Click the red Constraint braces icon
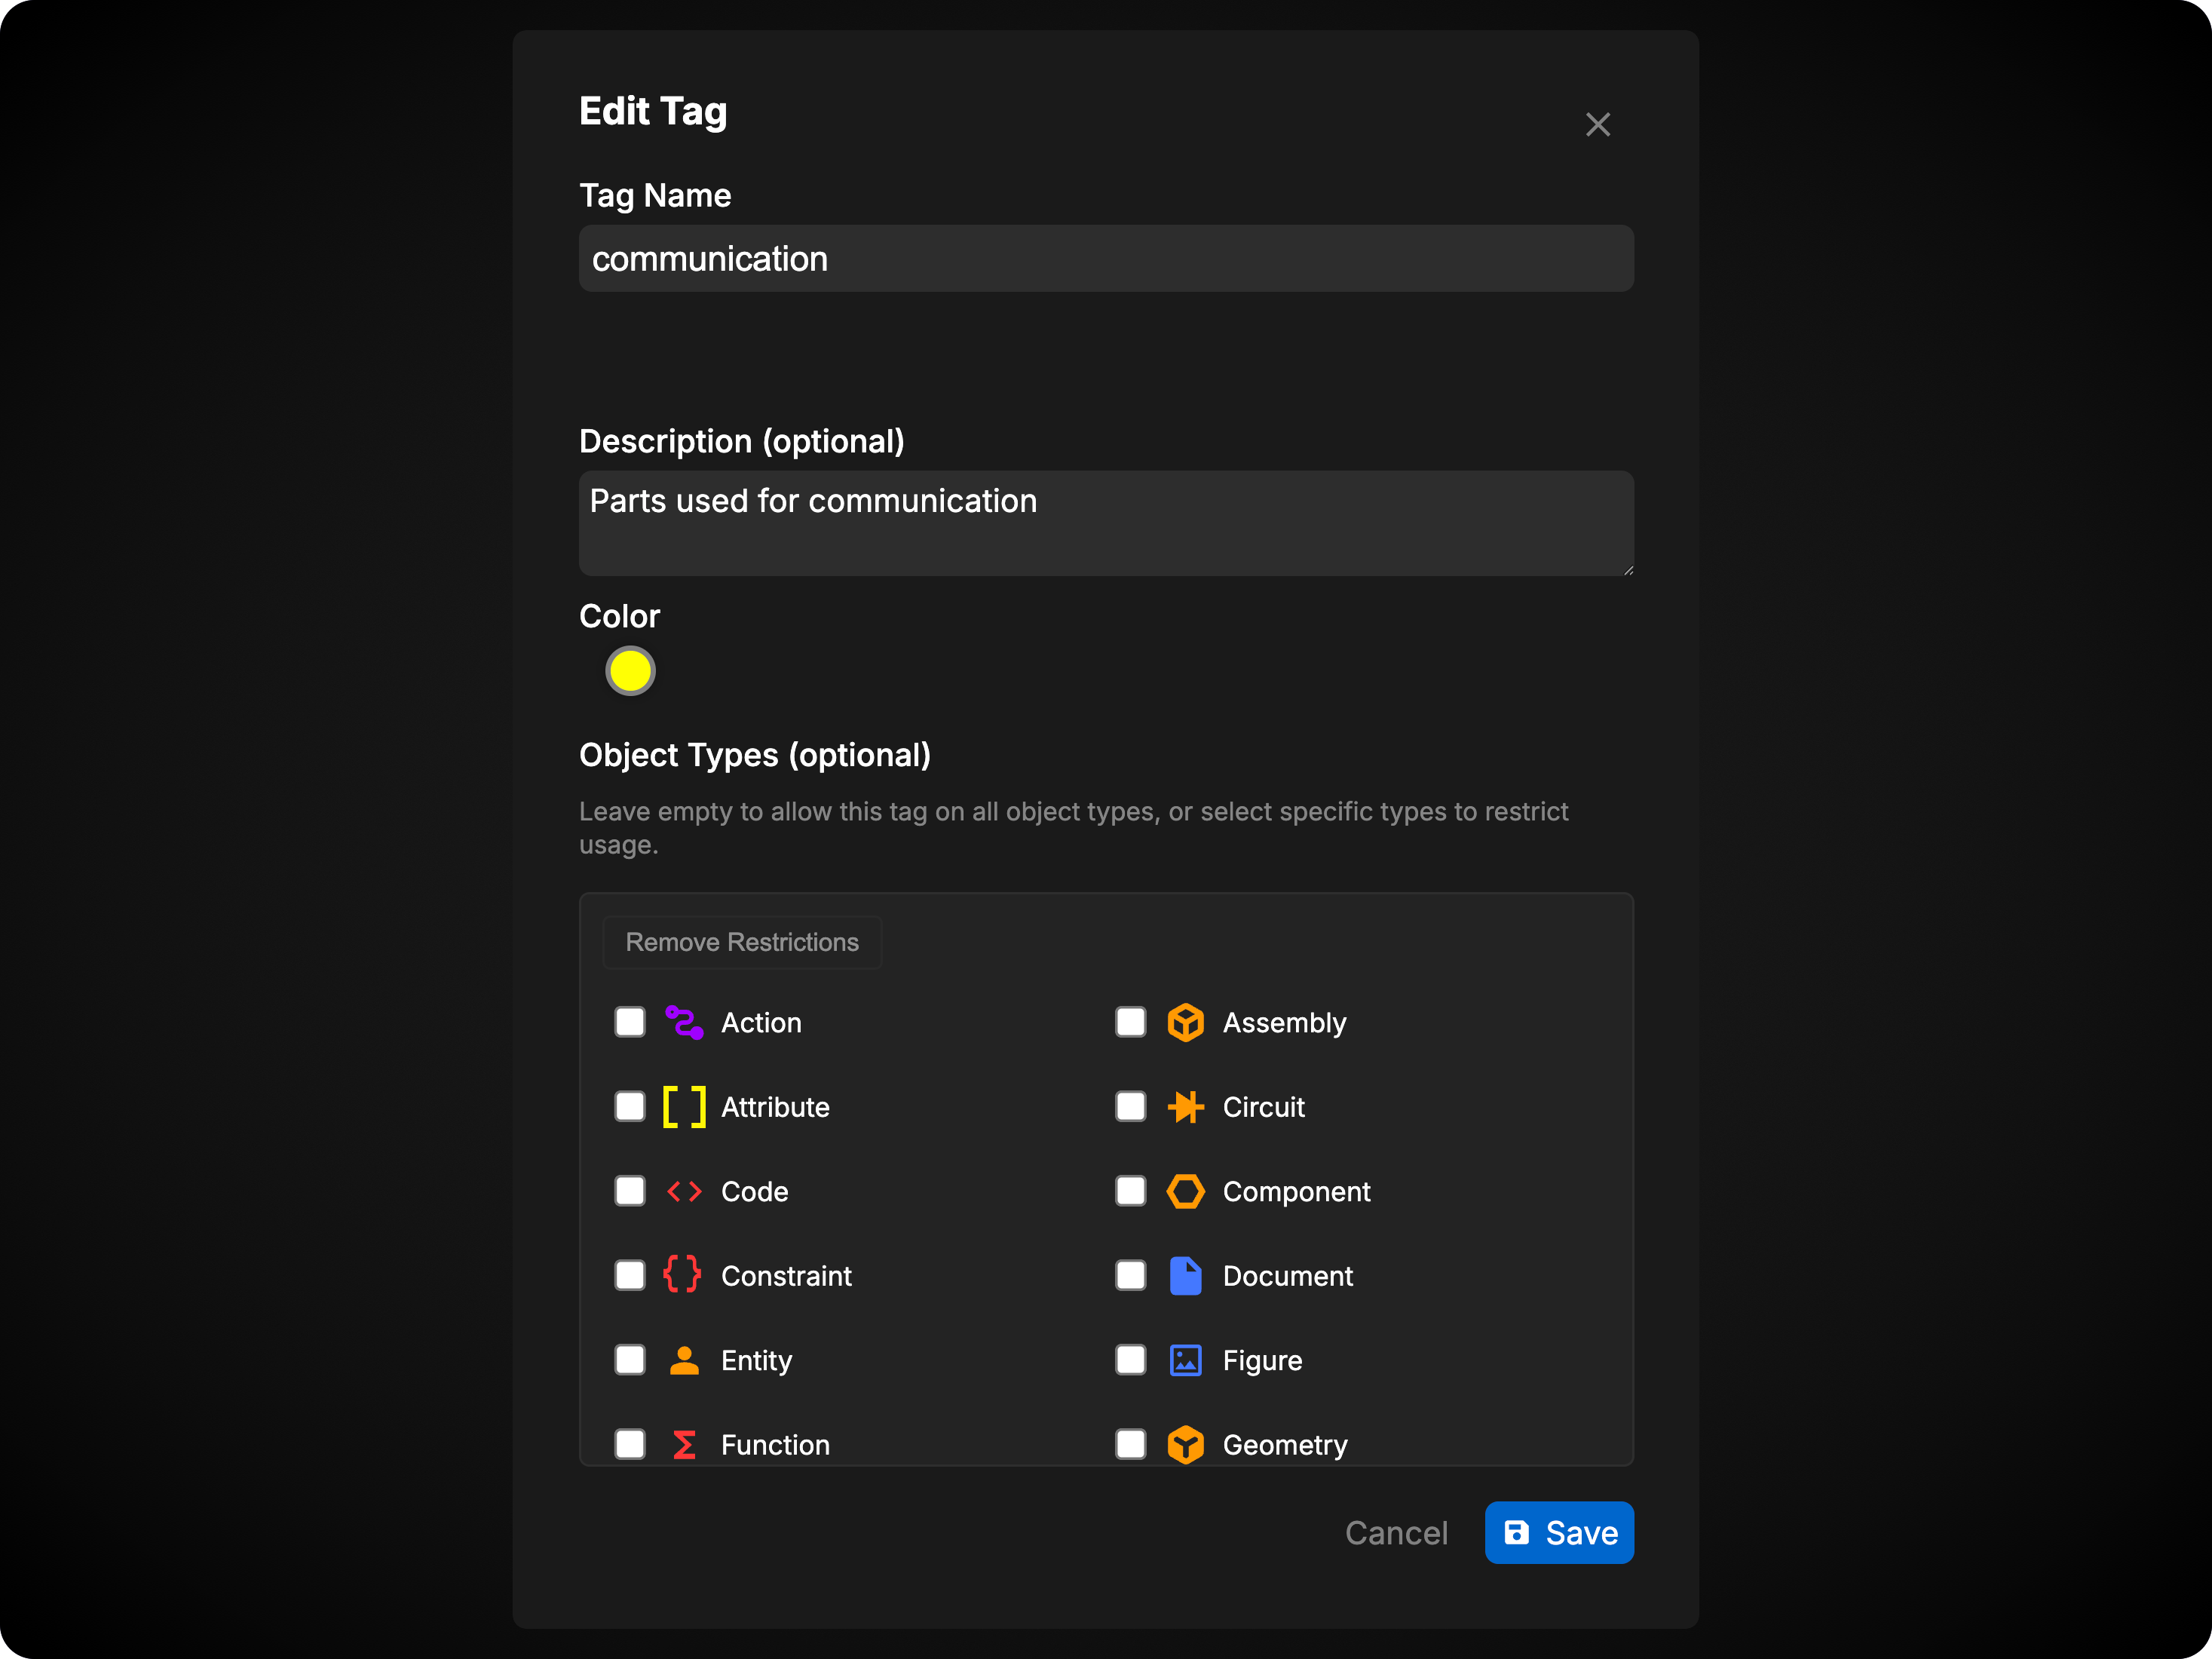2212x1659 pixels. 682,1275
